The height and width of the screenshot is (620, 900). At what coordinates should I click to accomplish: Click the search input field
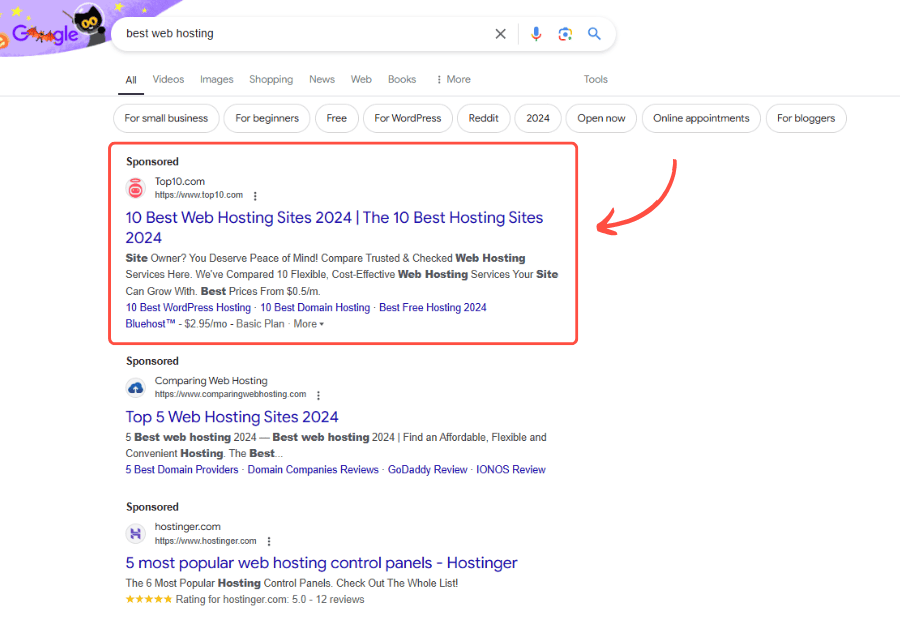(x=300, y=34)
